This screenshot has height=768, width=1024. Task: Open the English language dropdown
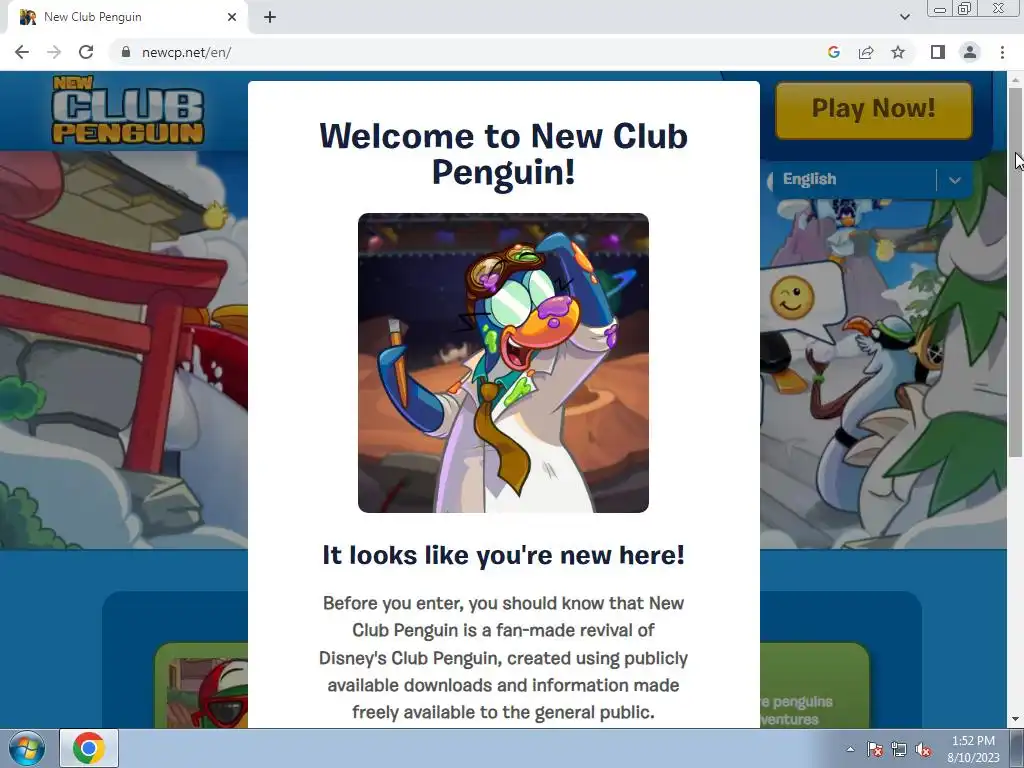(870, 179)
